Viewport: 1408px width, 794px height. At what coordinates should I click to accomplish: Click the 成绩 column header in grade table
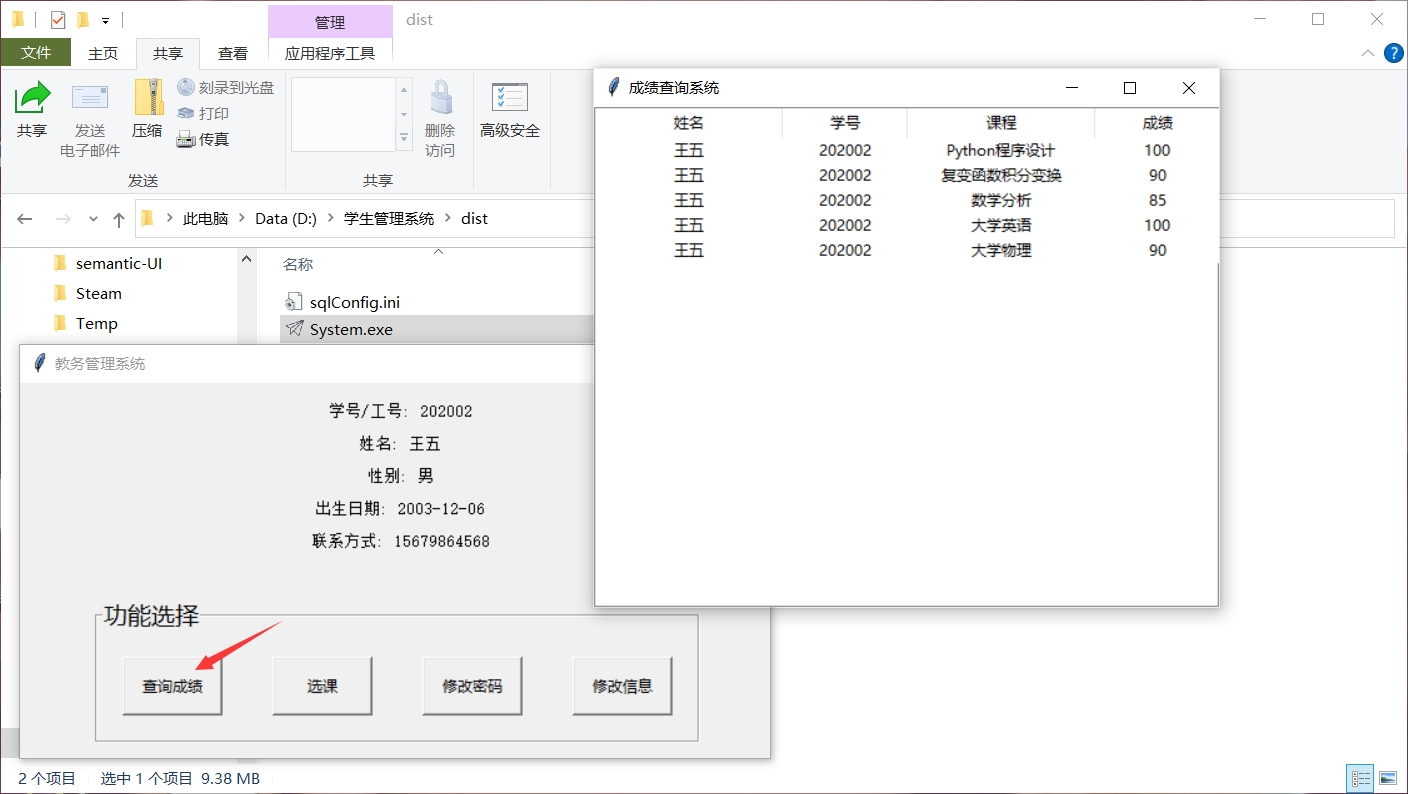(x=1157, y=122)
